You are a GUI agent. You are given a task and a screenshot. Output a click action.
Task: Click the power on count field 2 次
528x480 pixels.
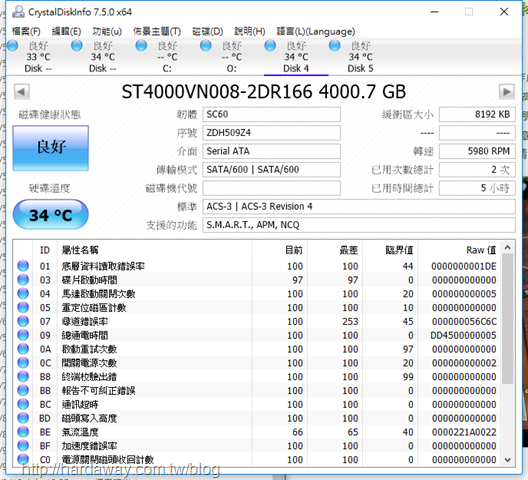coord(477,169)
